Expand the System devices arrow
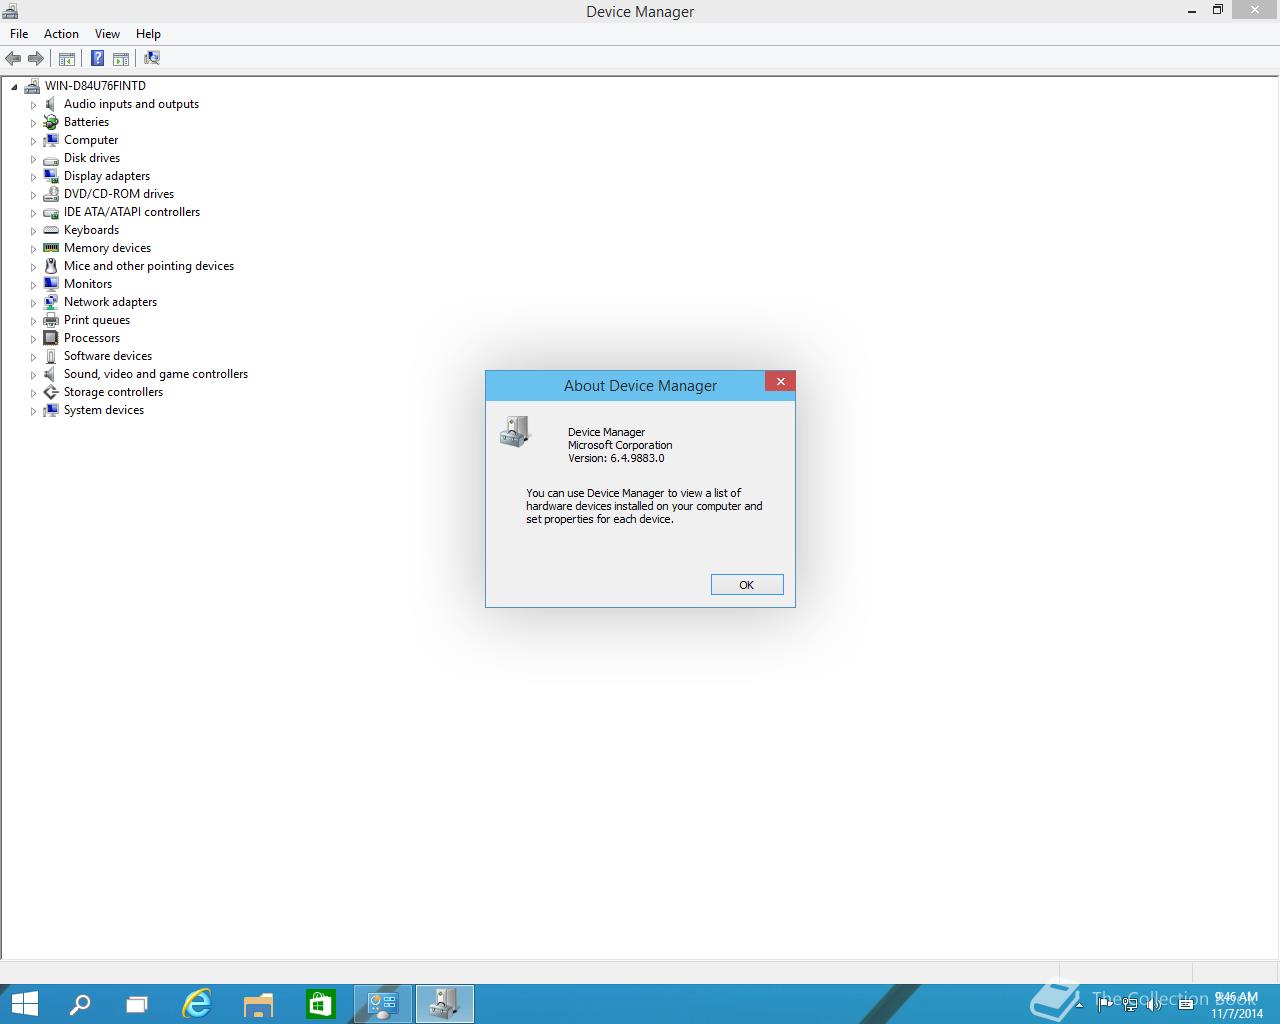This screenshot has height=1024, width=1280. (x=33, y=411)
